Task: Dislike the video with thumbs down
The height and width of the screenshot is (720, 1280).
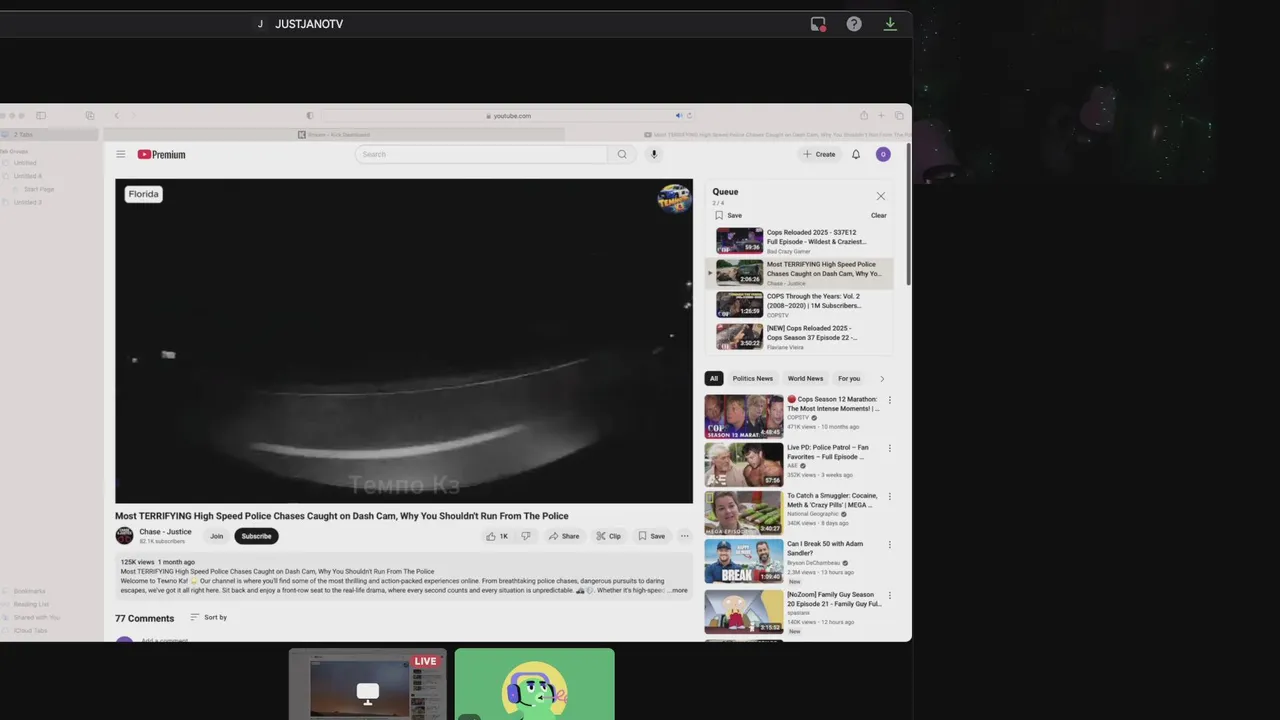Action: [x=526, y=536]
